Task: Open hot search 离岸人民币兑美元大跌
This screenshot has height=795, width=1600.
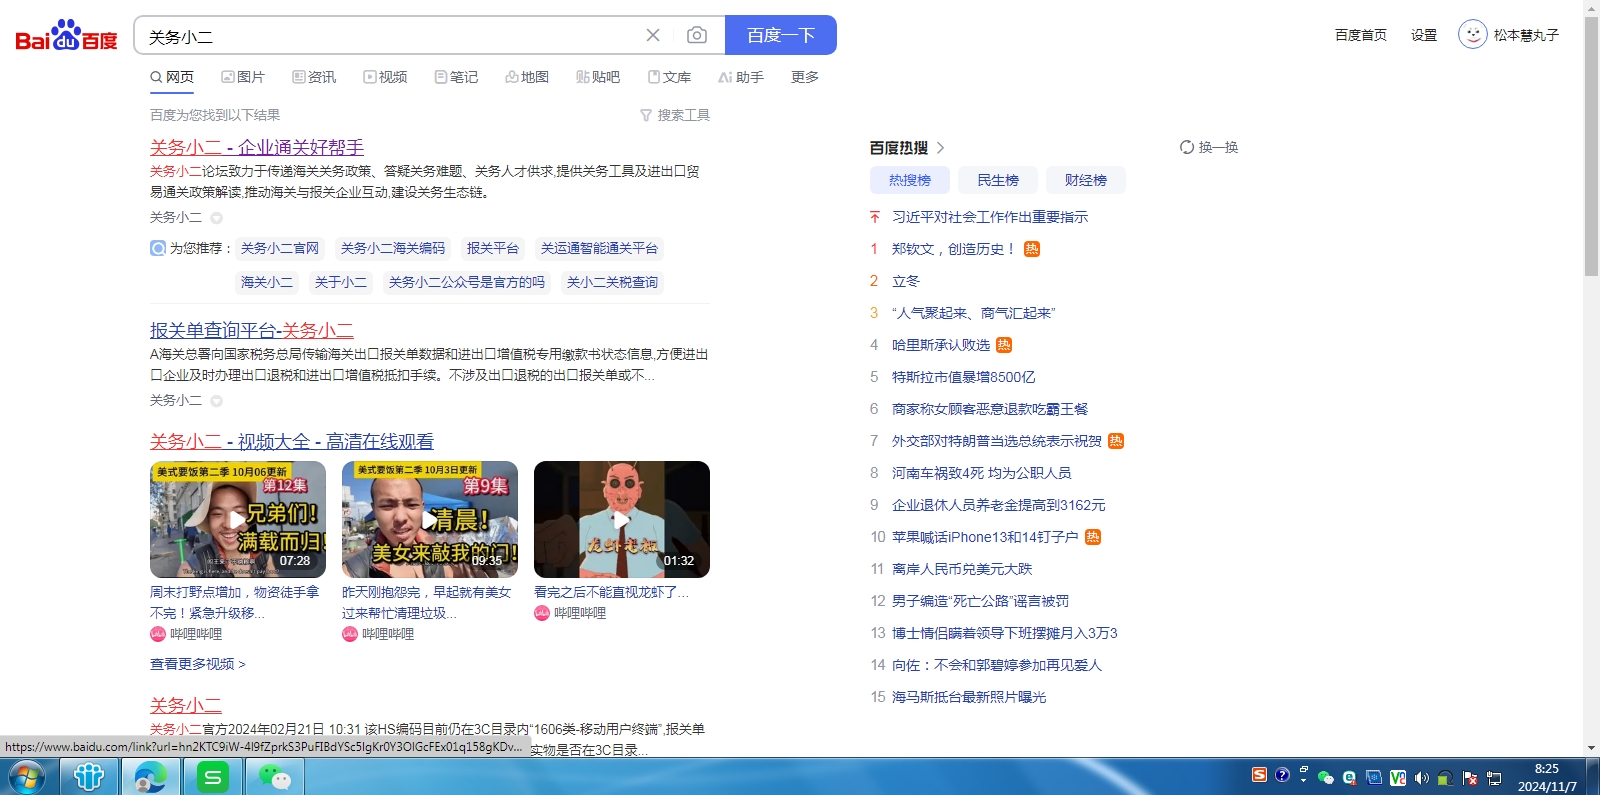Action: coord(962,569)
